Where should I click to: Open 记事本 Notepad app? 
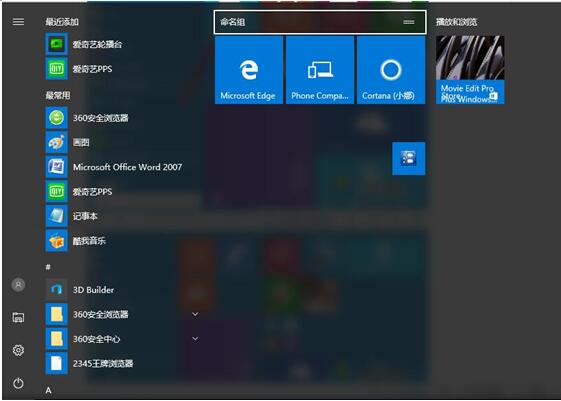pyautogui.click(x=72, y=216)
